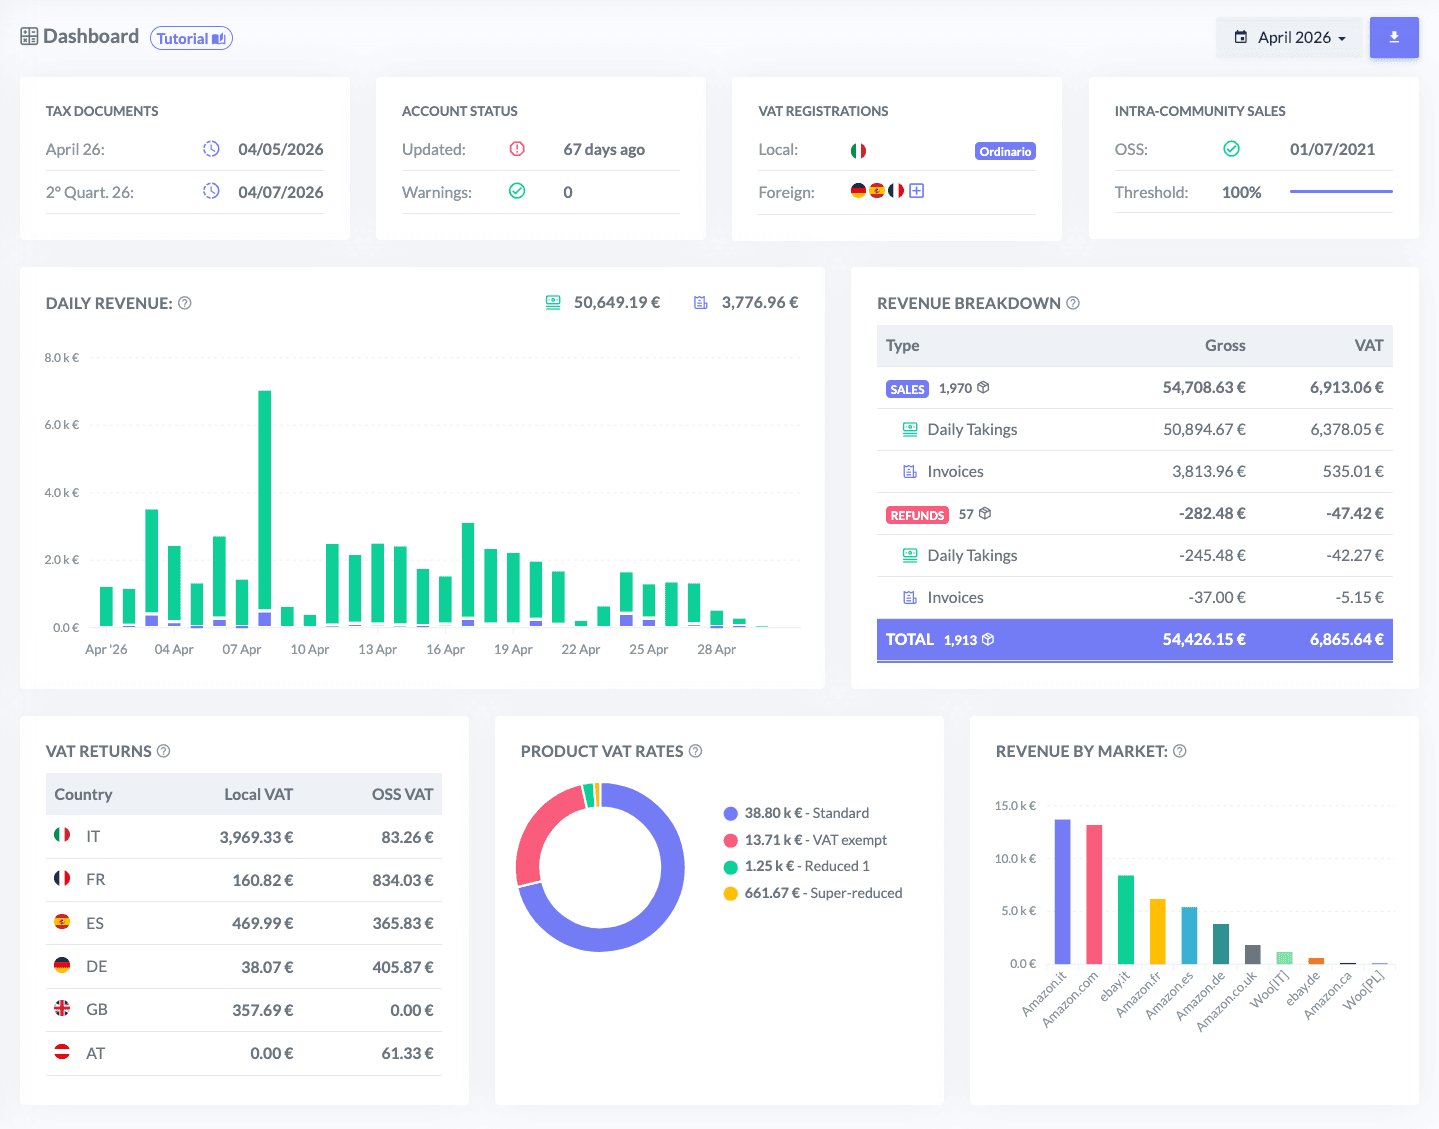Click the 04/05/2026 tax document date

[281, 149]
